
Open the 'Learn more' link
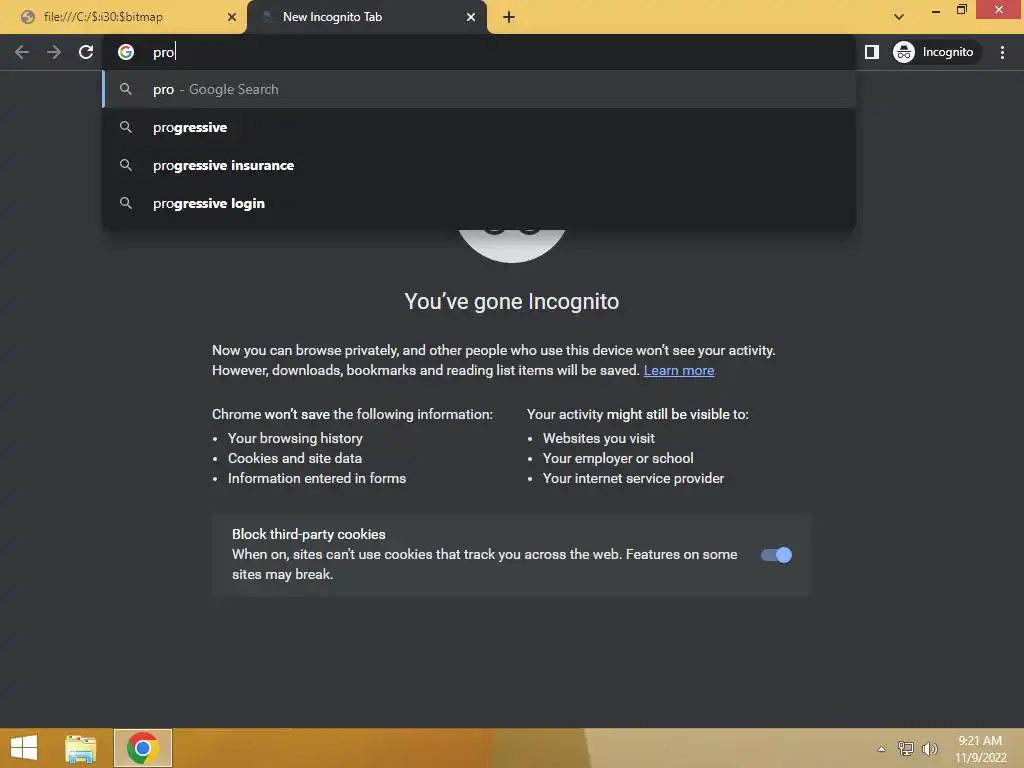point(679,370)
